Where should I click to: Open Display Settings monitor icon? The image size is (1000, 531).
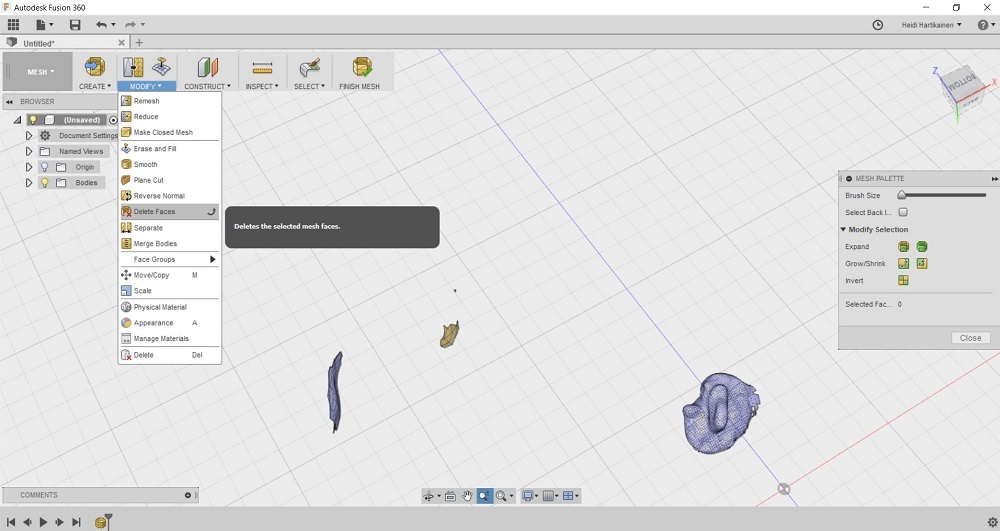coord(527,496)
